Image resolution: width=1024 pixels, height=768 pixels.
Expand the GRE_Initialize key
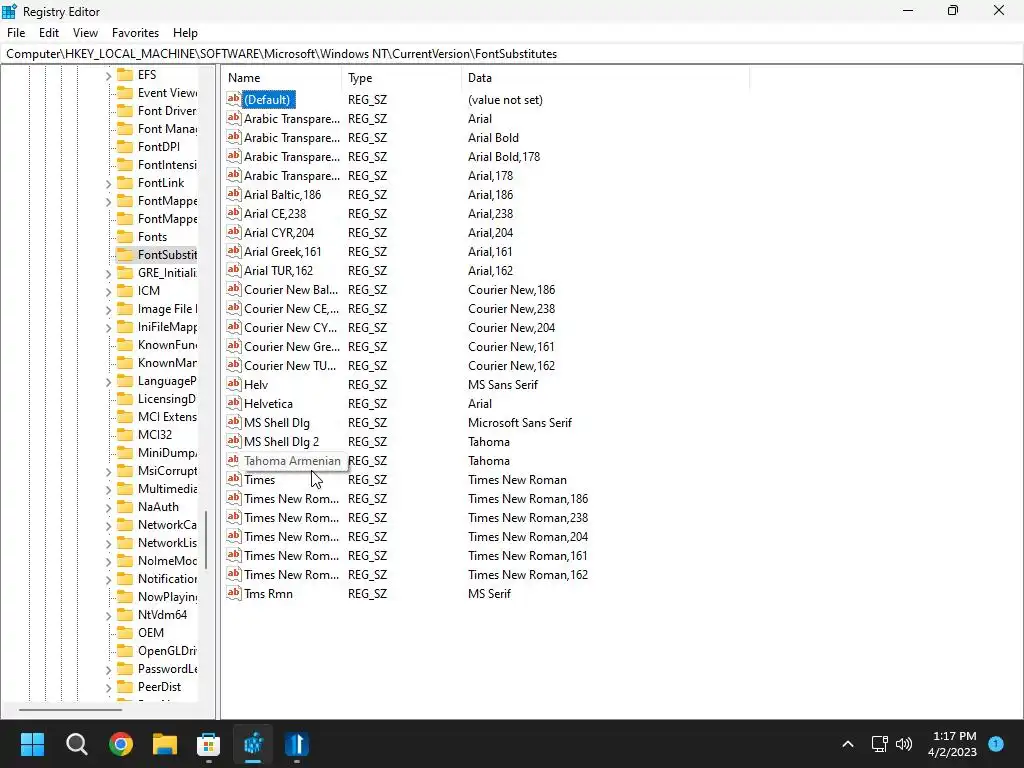coord(108,274)
